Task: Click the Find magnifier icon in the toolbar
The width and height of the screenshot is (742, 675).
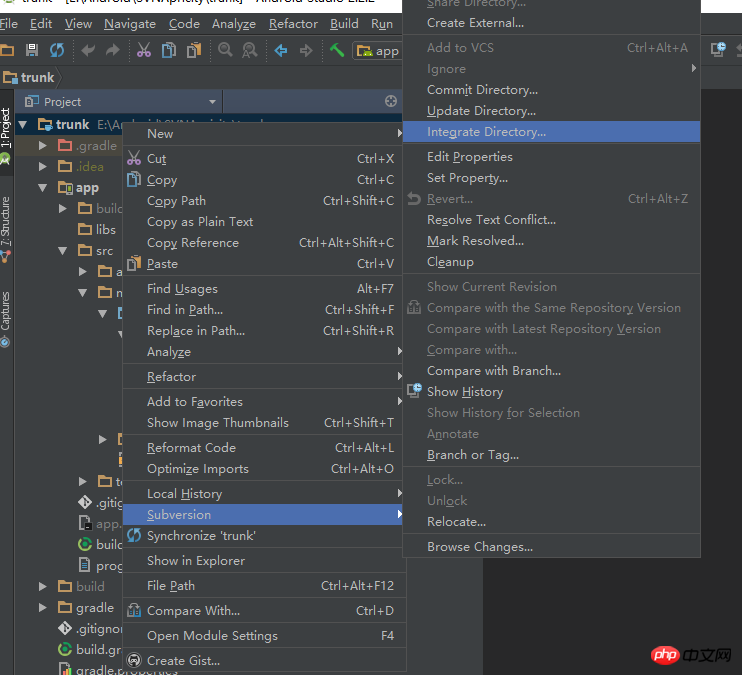Action: coord(225,50)
